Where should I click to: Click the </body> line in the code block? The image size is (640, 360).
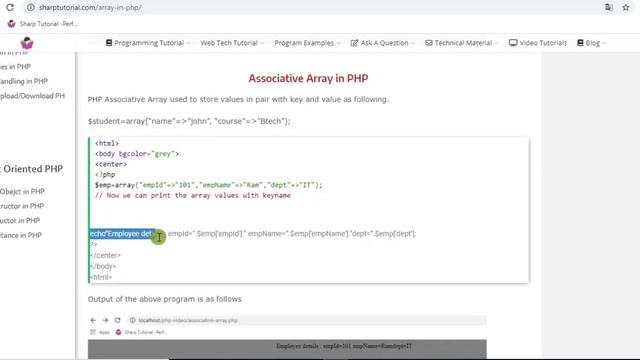pyautogui.click(x=103, y=267)
